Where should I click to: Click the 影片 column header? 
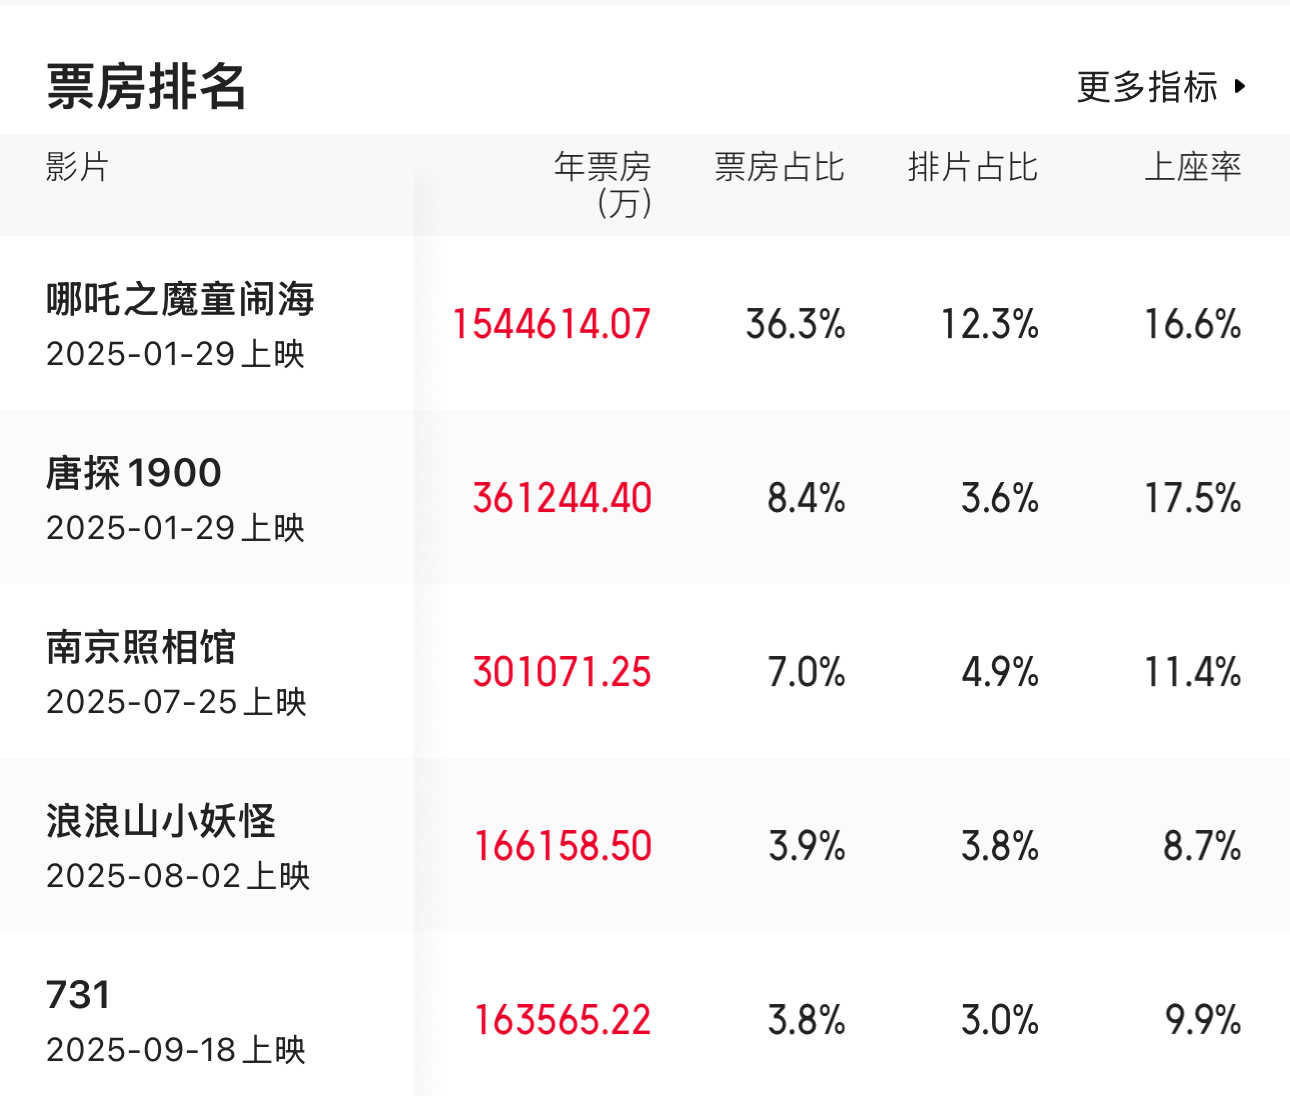pos(77,167)
